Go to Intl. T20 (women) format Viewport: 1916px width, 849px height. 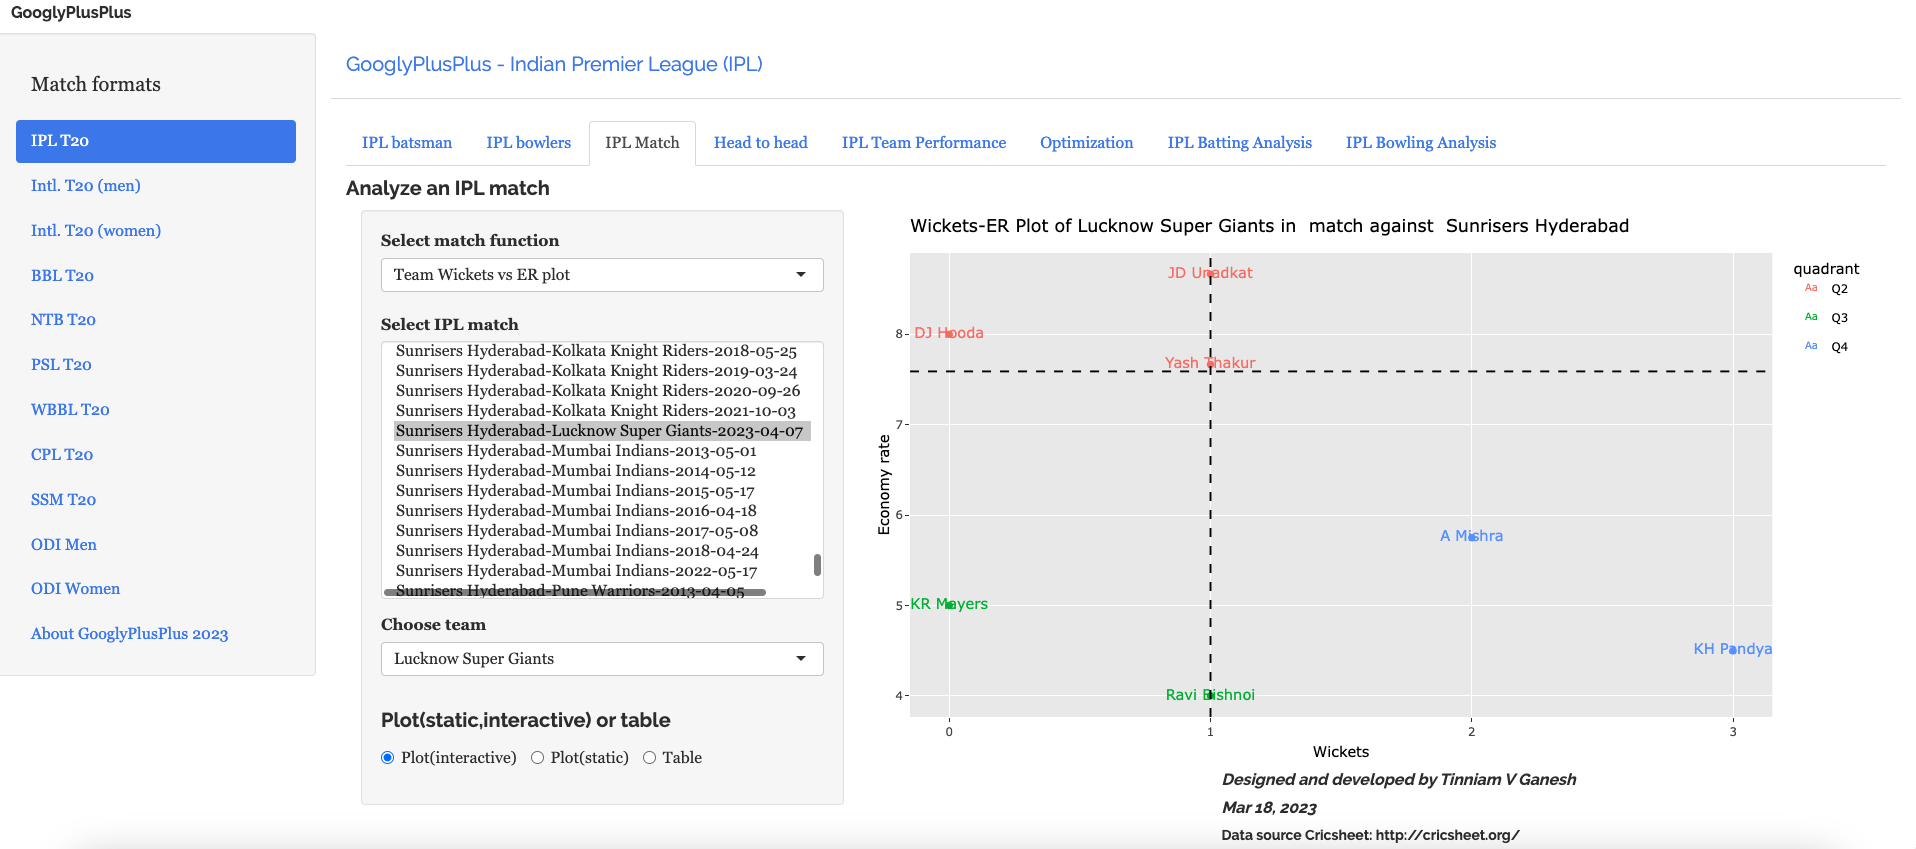[x=96, y=231]
